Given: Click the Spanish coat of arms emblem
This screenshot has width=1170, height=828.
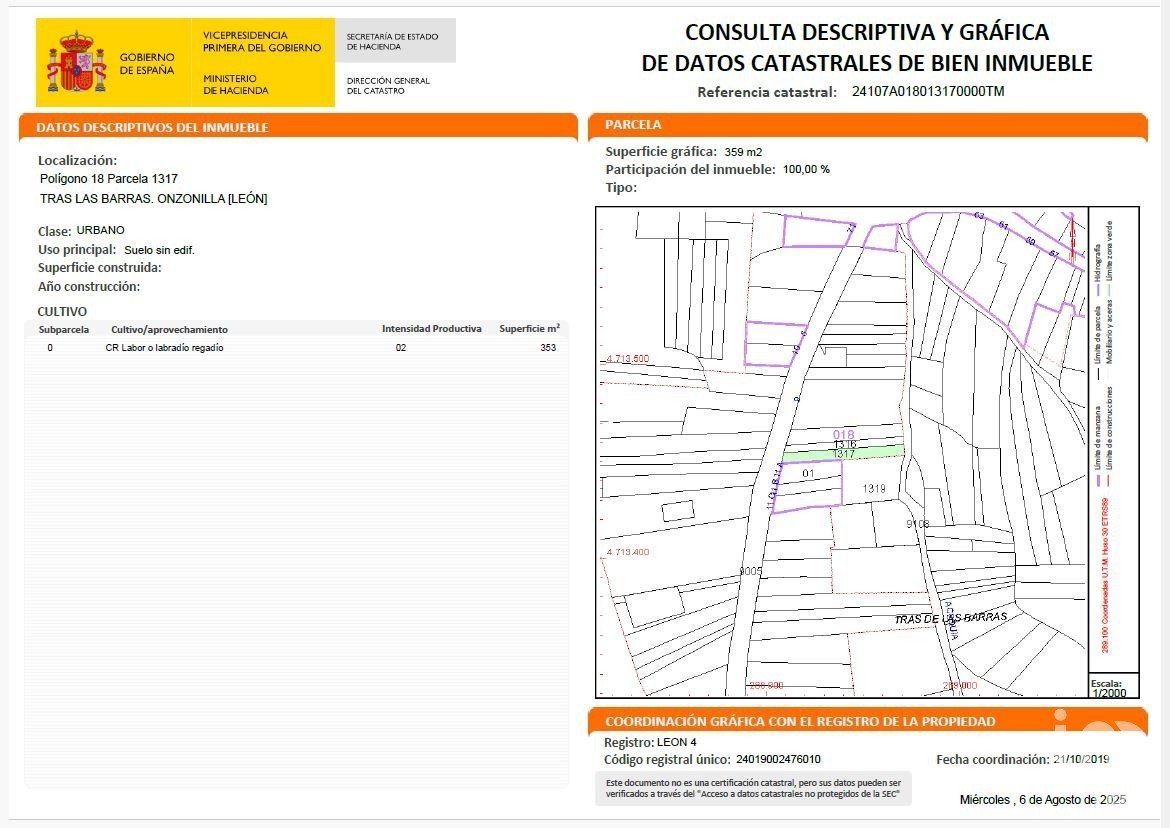Looking at the screenshot, I should (76, 62).
